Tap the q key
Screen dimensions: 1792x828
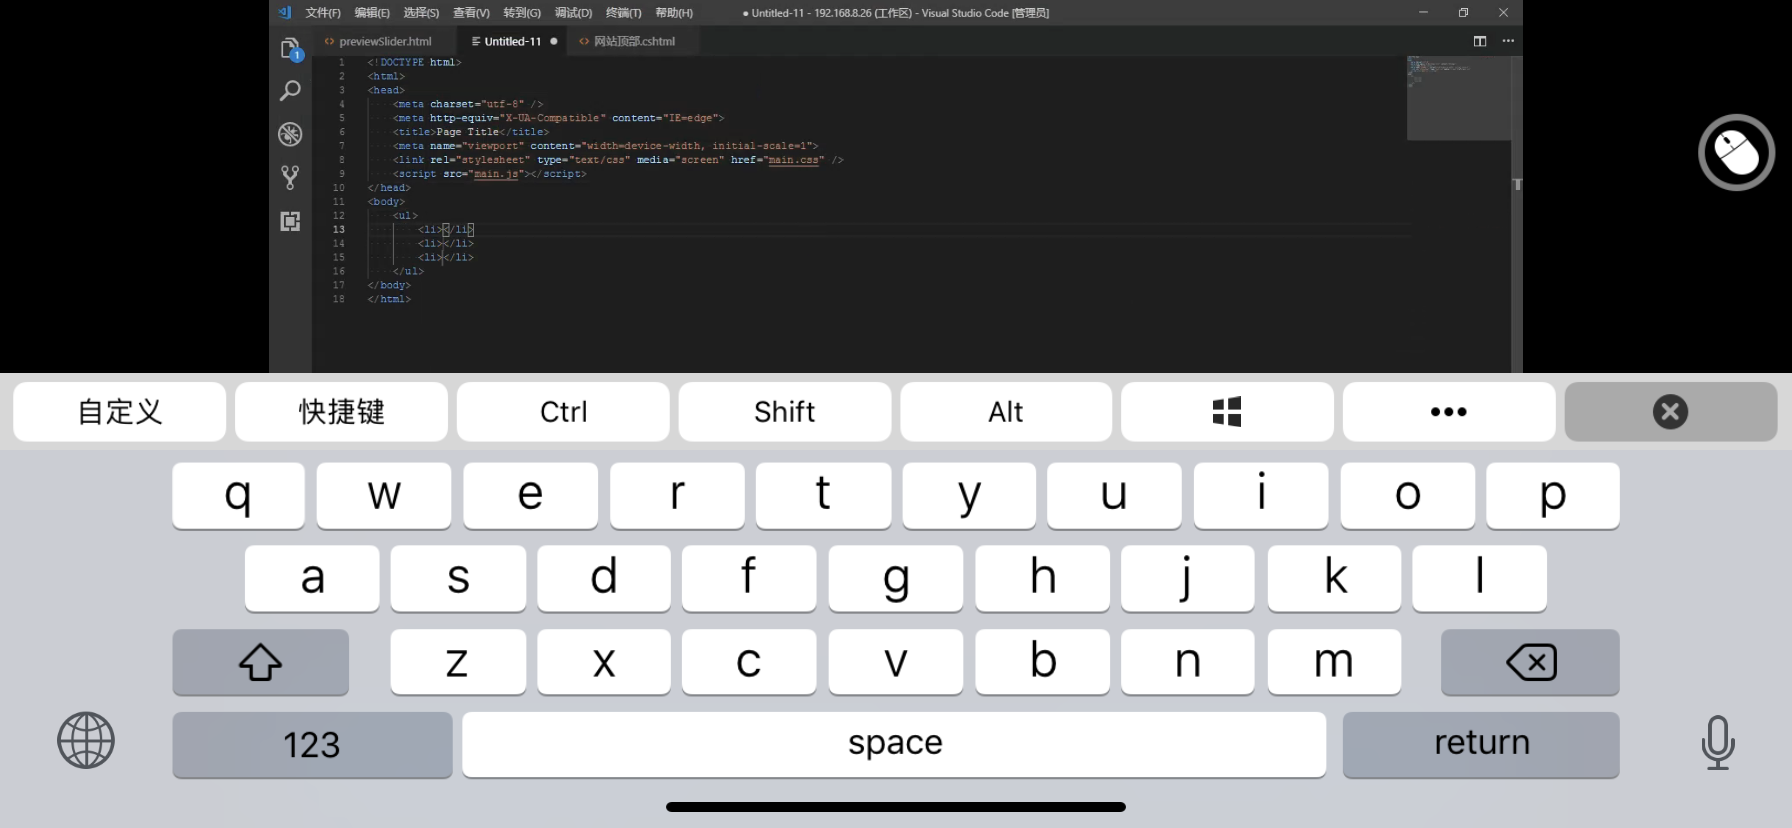238,495
